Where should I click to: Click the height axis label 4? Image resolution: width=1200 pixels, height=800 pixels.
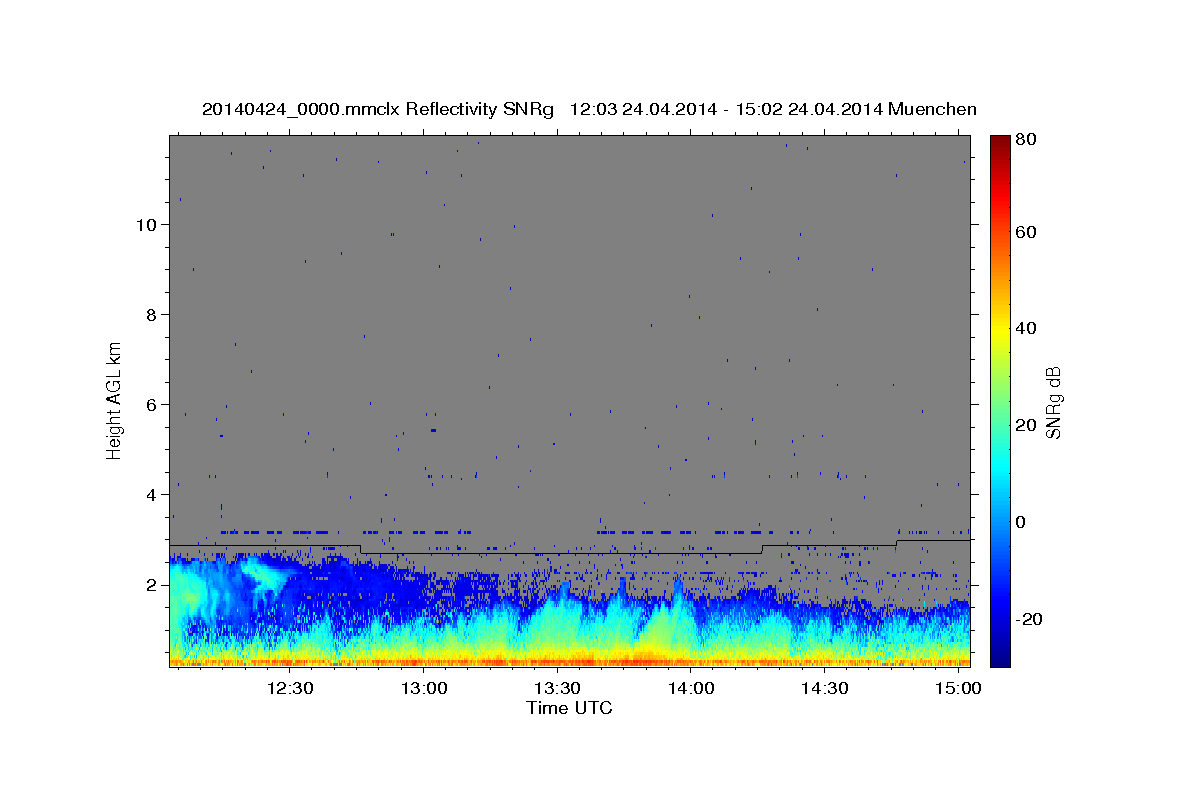click(151, 494)
